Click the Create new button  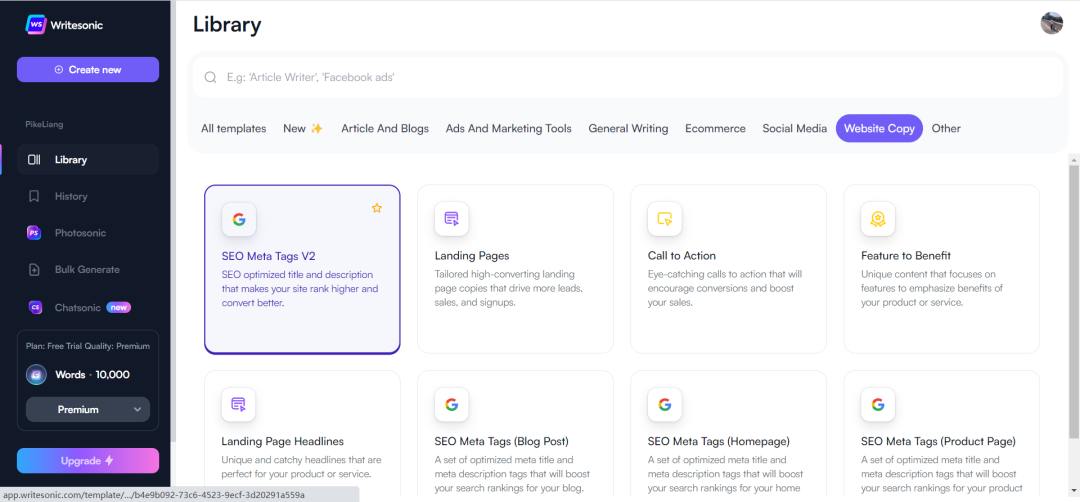[x=88, y=69]
